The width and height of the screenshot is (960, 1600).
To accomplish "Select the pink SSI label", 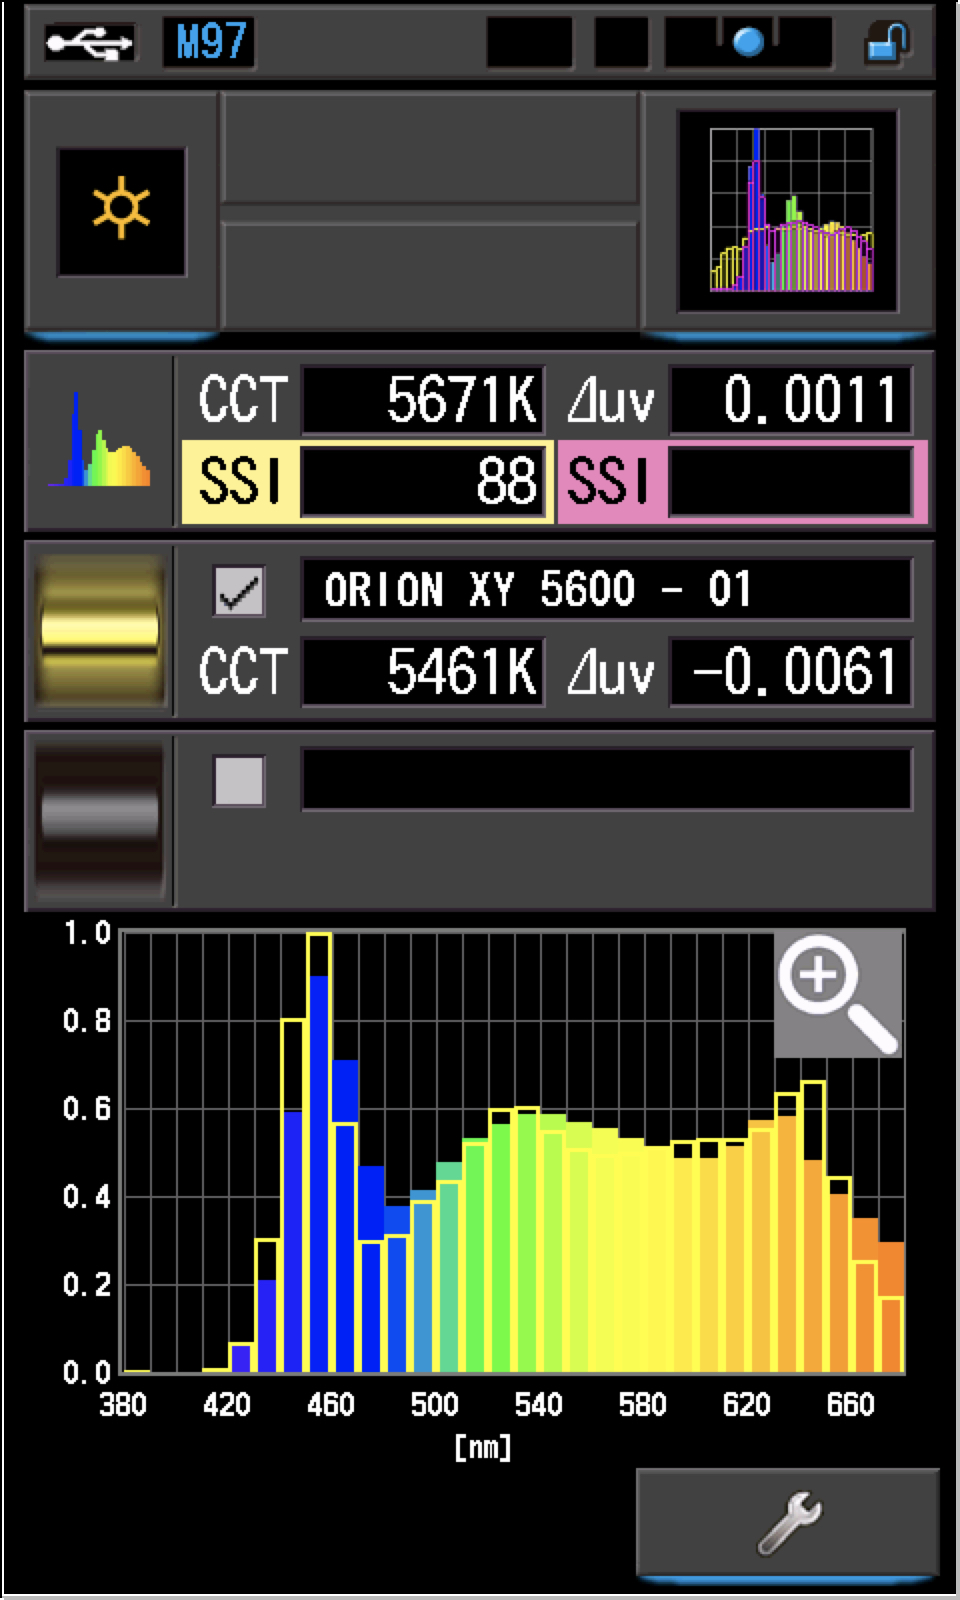I will [609, 482].
